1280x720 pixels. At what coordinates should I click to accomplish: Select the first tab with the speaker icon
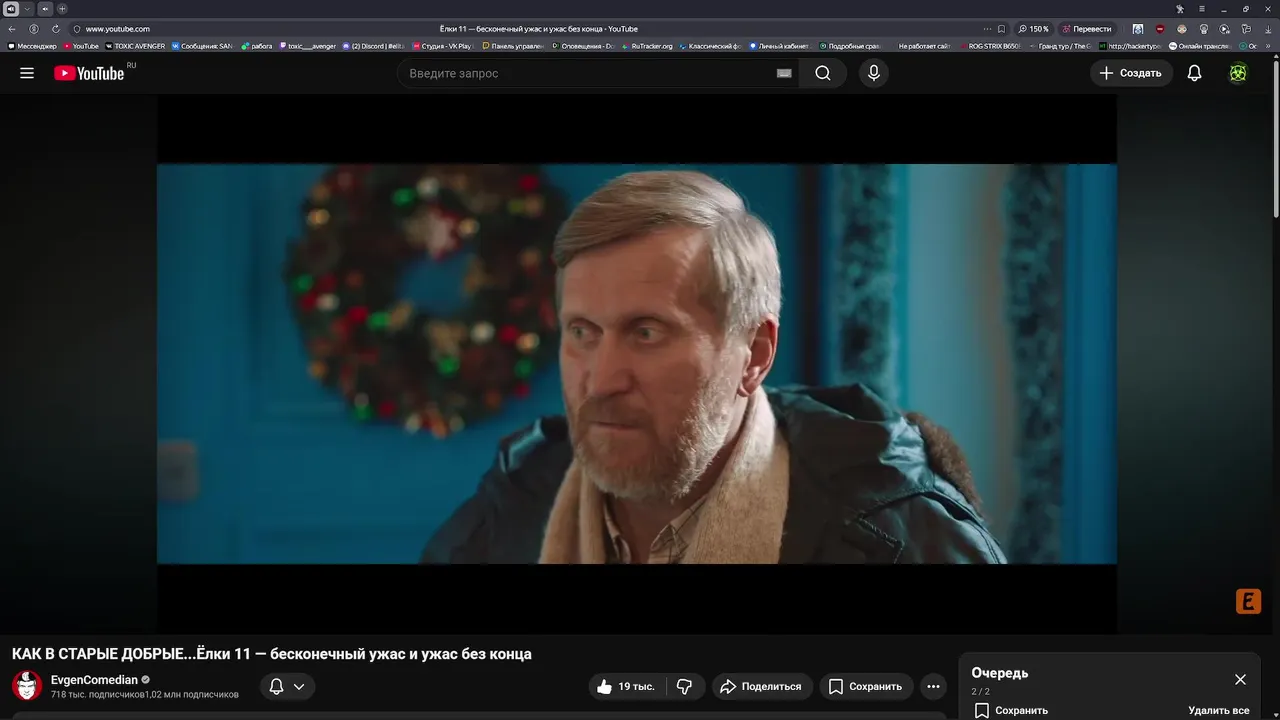tap(11, 9)
